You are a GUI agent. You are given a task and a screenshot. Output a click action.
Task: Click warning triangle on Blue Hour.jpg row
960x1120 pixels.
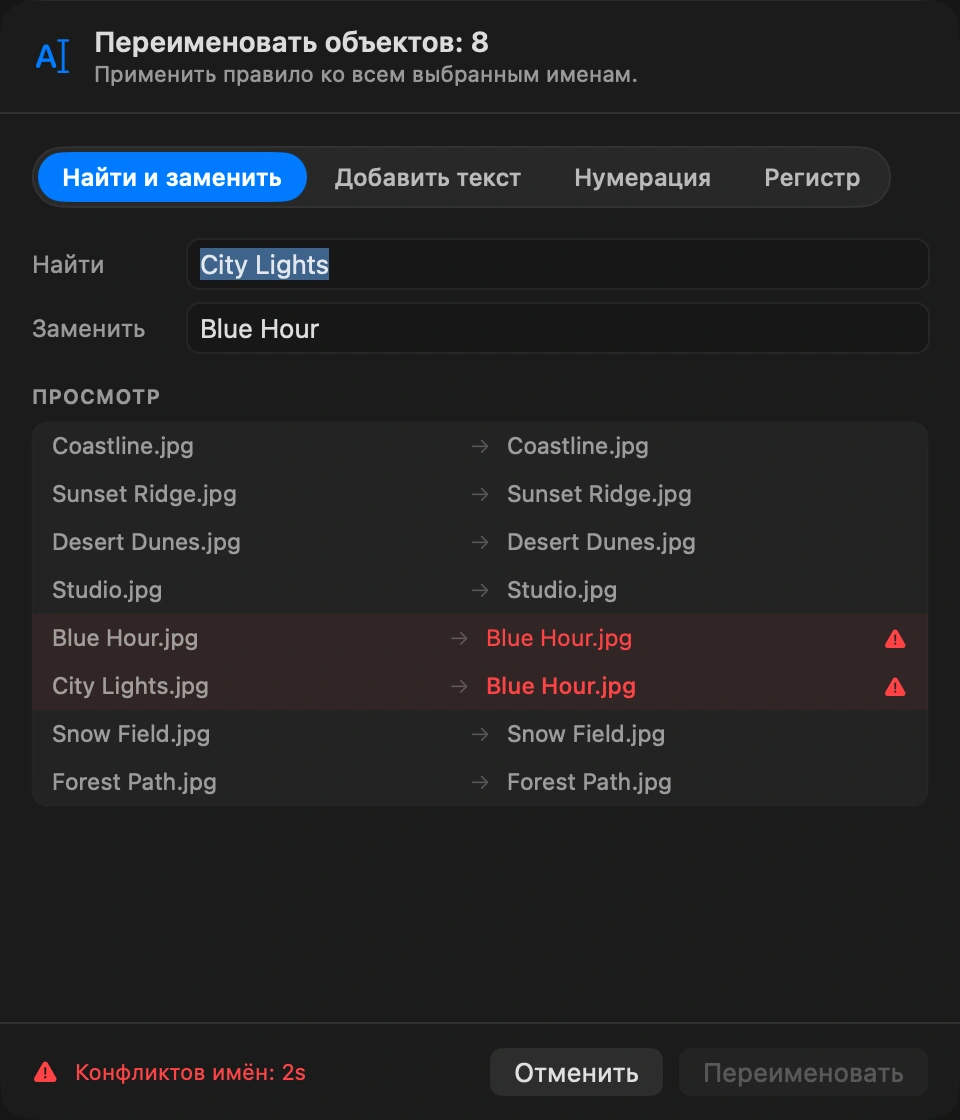(895, 639)
